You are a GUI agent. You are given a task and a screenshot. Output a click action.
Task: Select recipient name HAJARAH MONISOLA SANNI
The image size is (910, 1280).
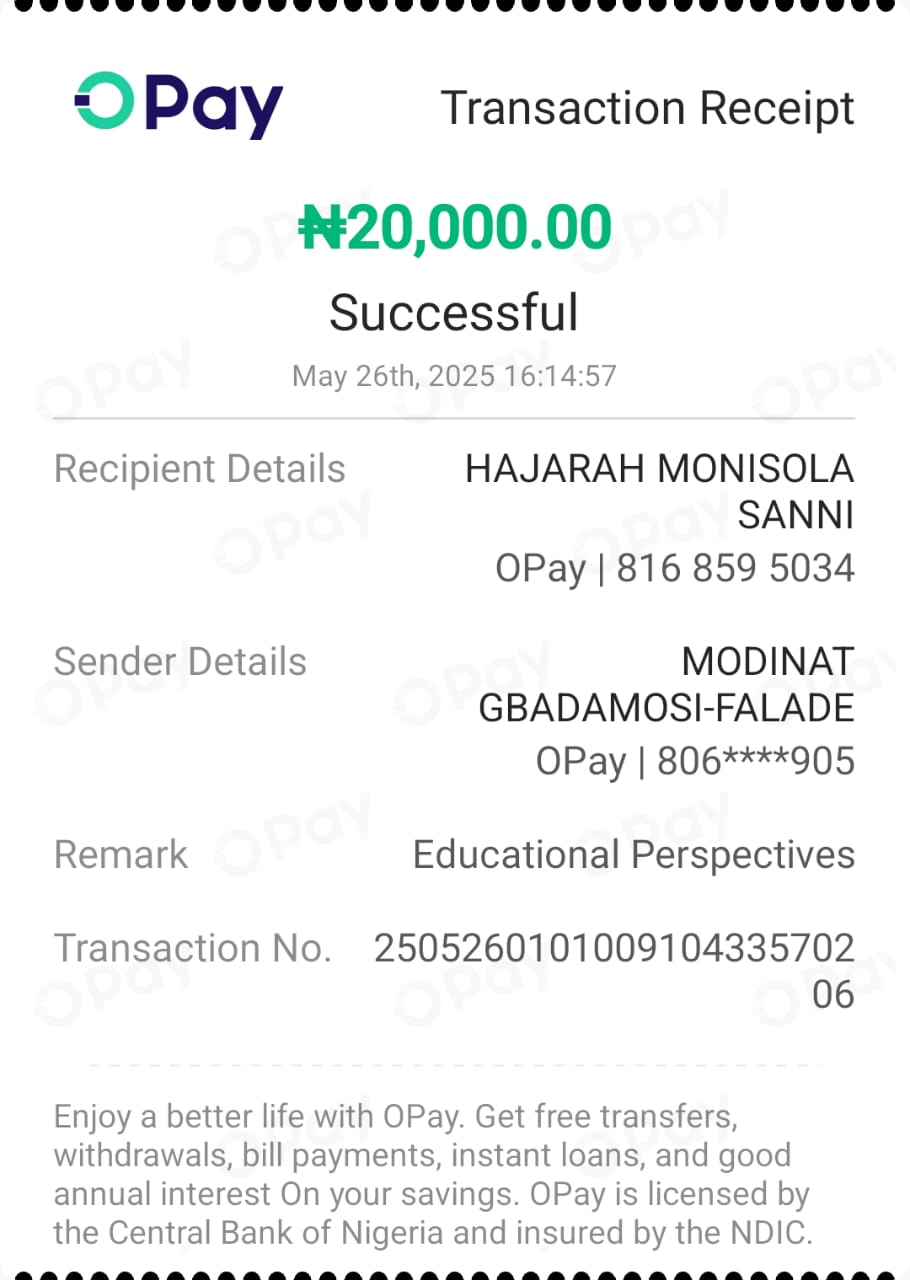pos(660,492)
